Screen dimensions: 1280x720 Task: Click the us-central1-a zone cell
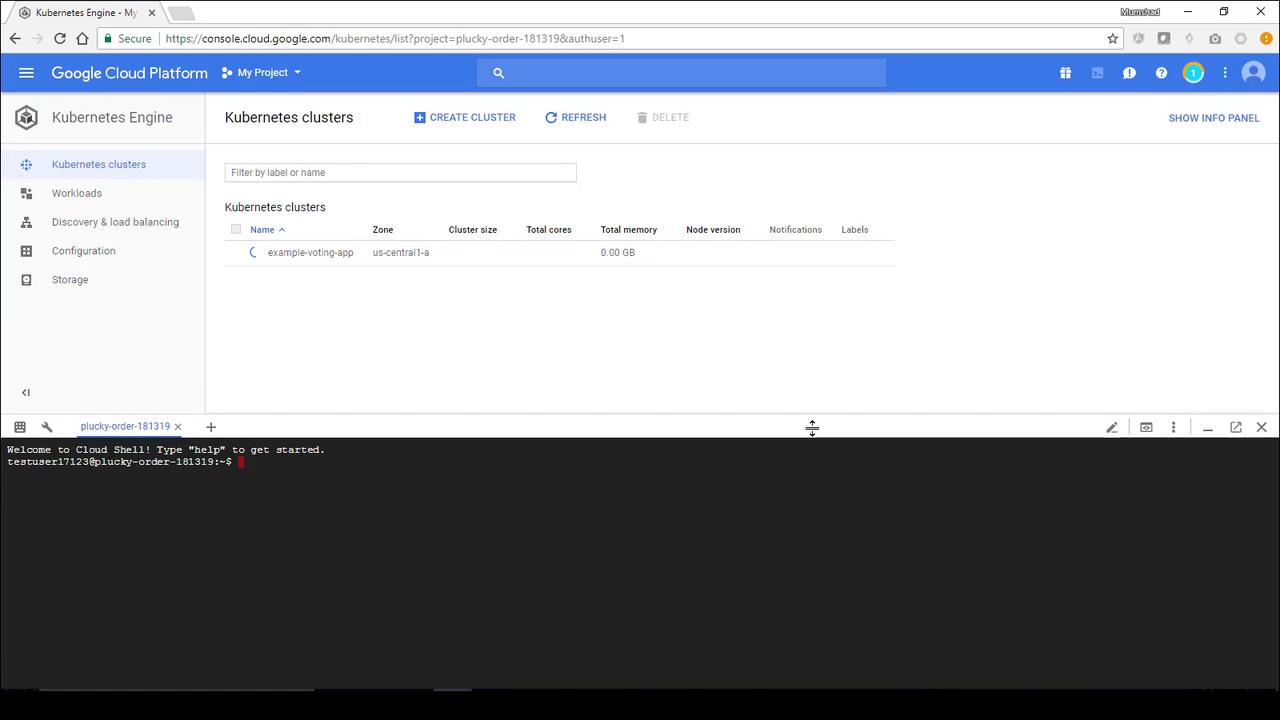click(x=401, y=253)
